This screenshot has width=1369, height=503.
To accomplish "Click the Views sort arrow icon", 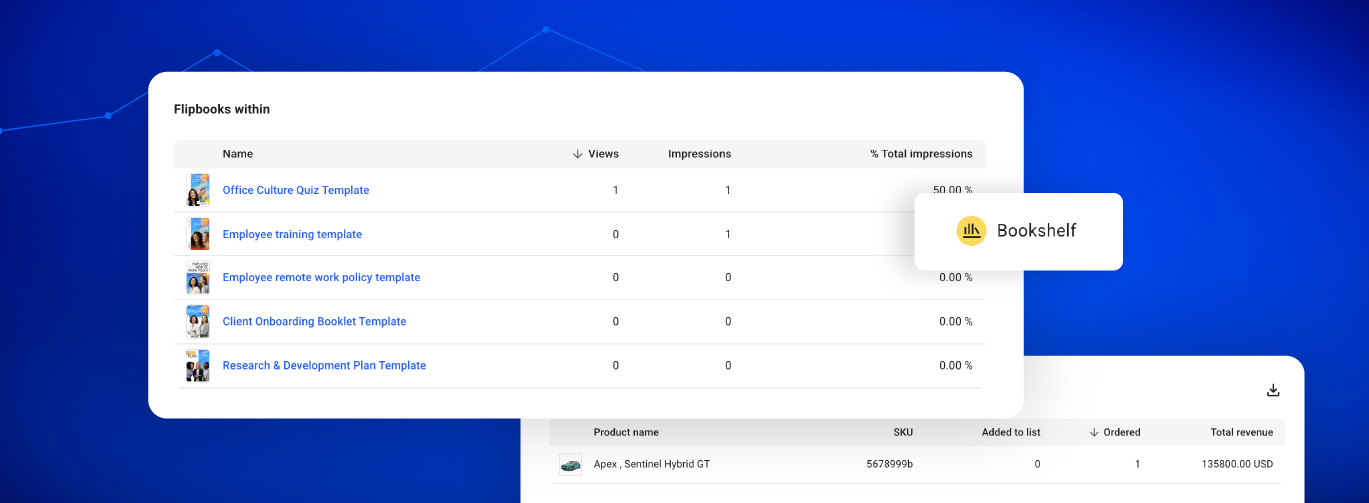I will coord(577,154).
